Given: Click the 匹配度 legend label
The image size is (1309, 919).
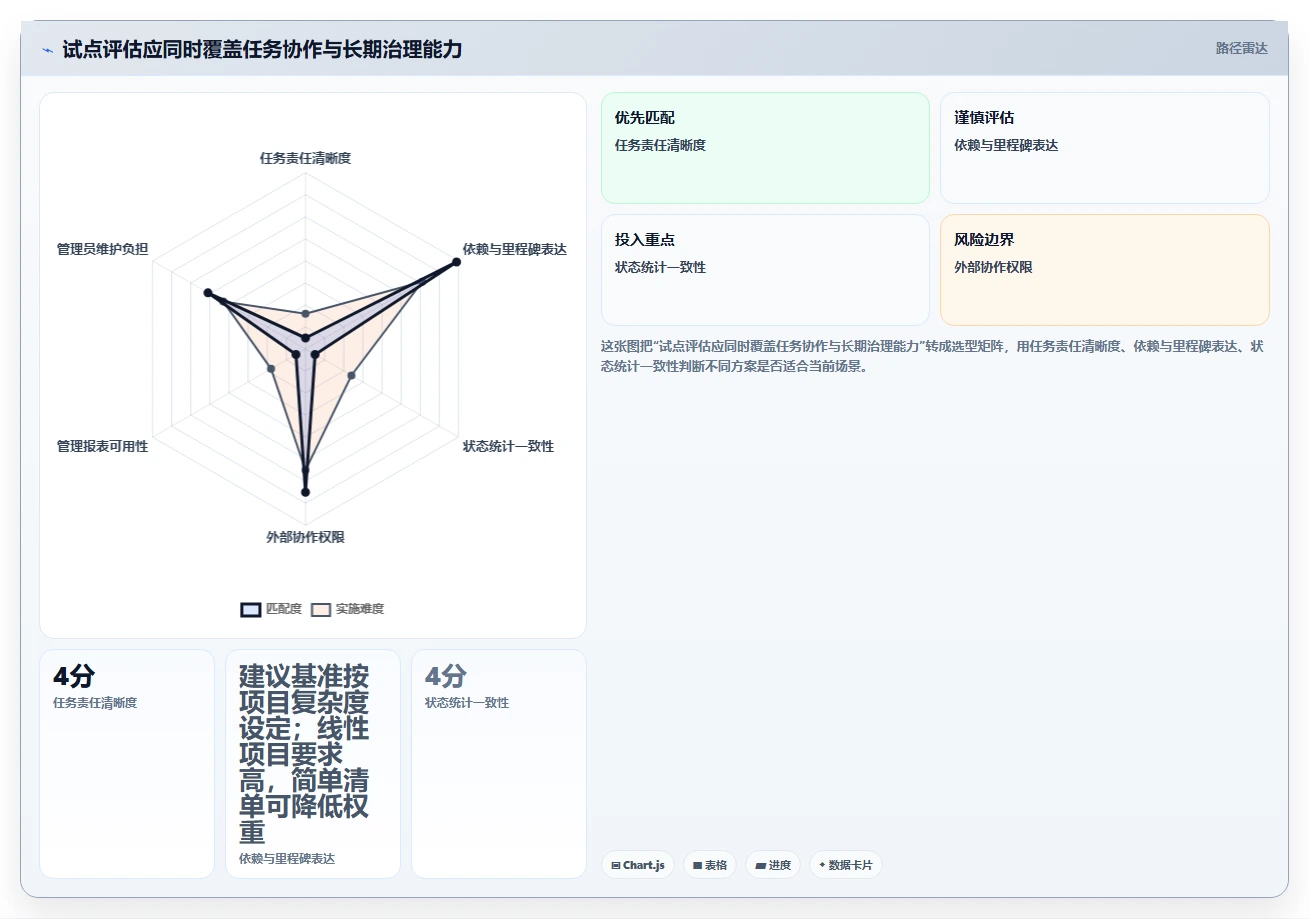Looking at the screenshot, I should coord(284,609).
